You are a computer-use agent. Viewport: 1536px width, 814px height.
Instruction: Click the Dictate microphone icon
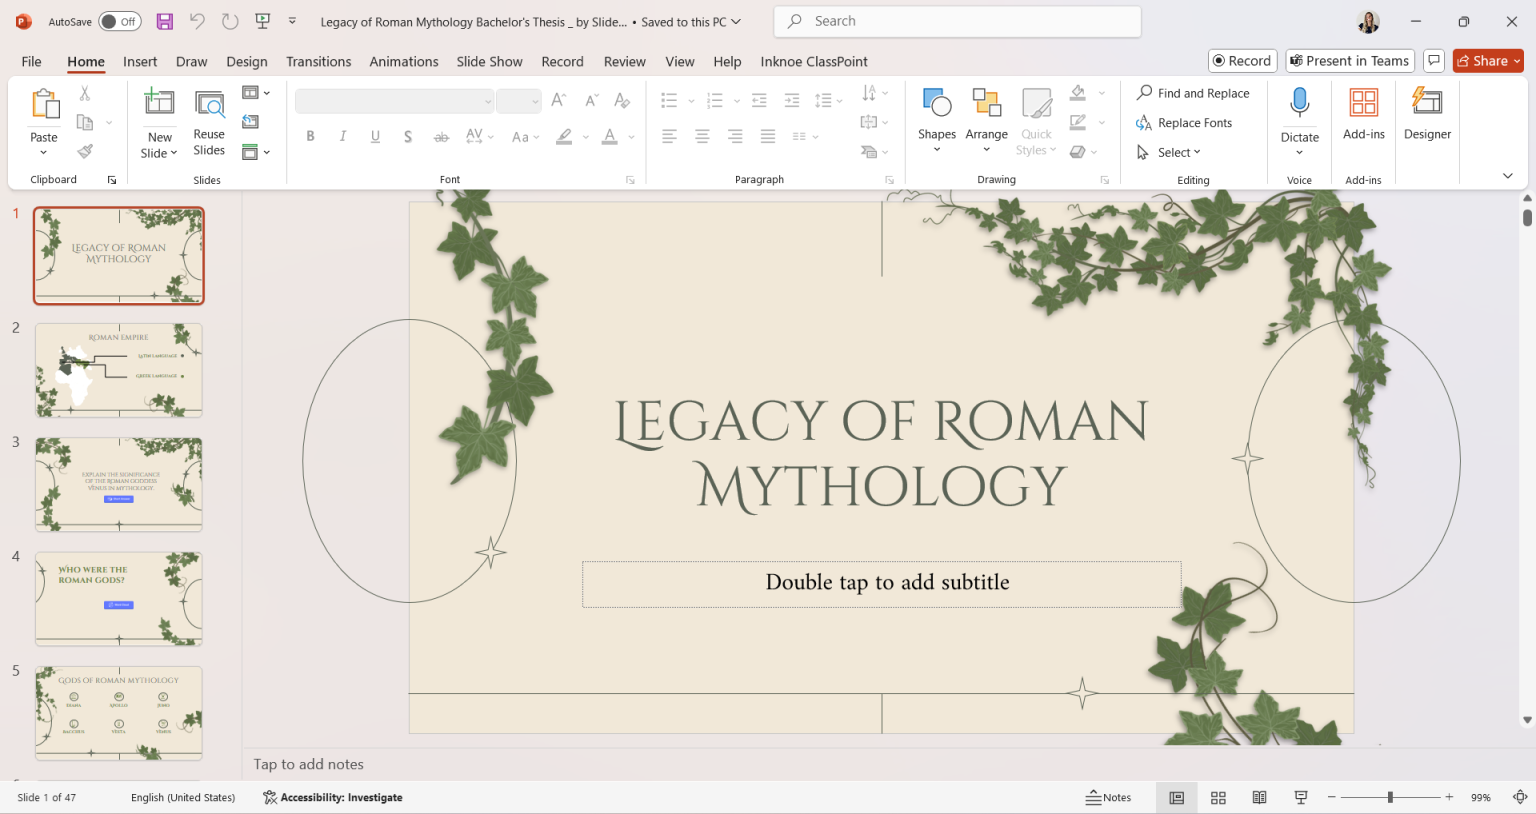point(1299,102)
